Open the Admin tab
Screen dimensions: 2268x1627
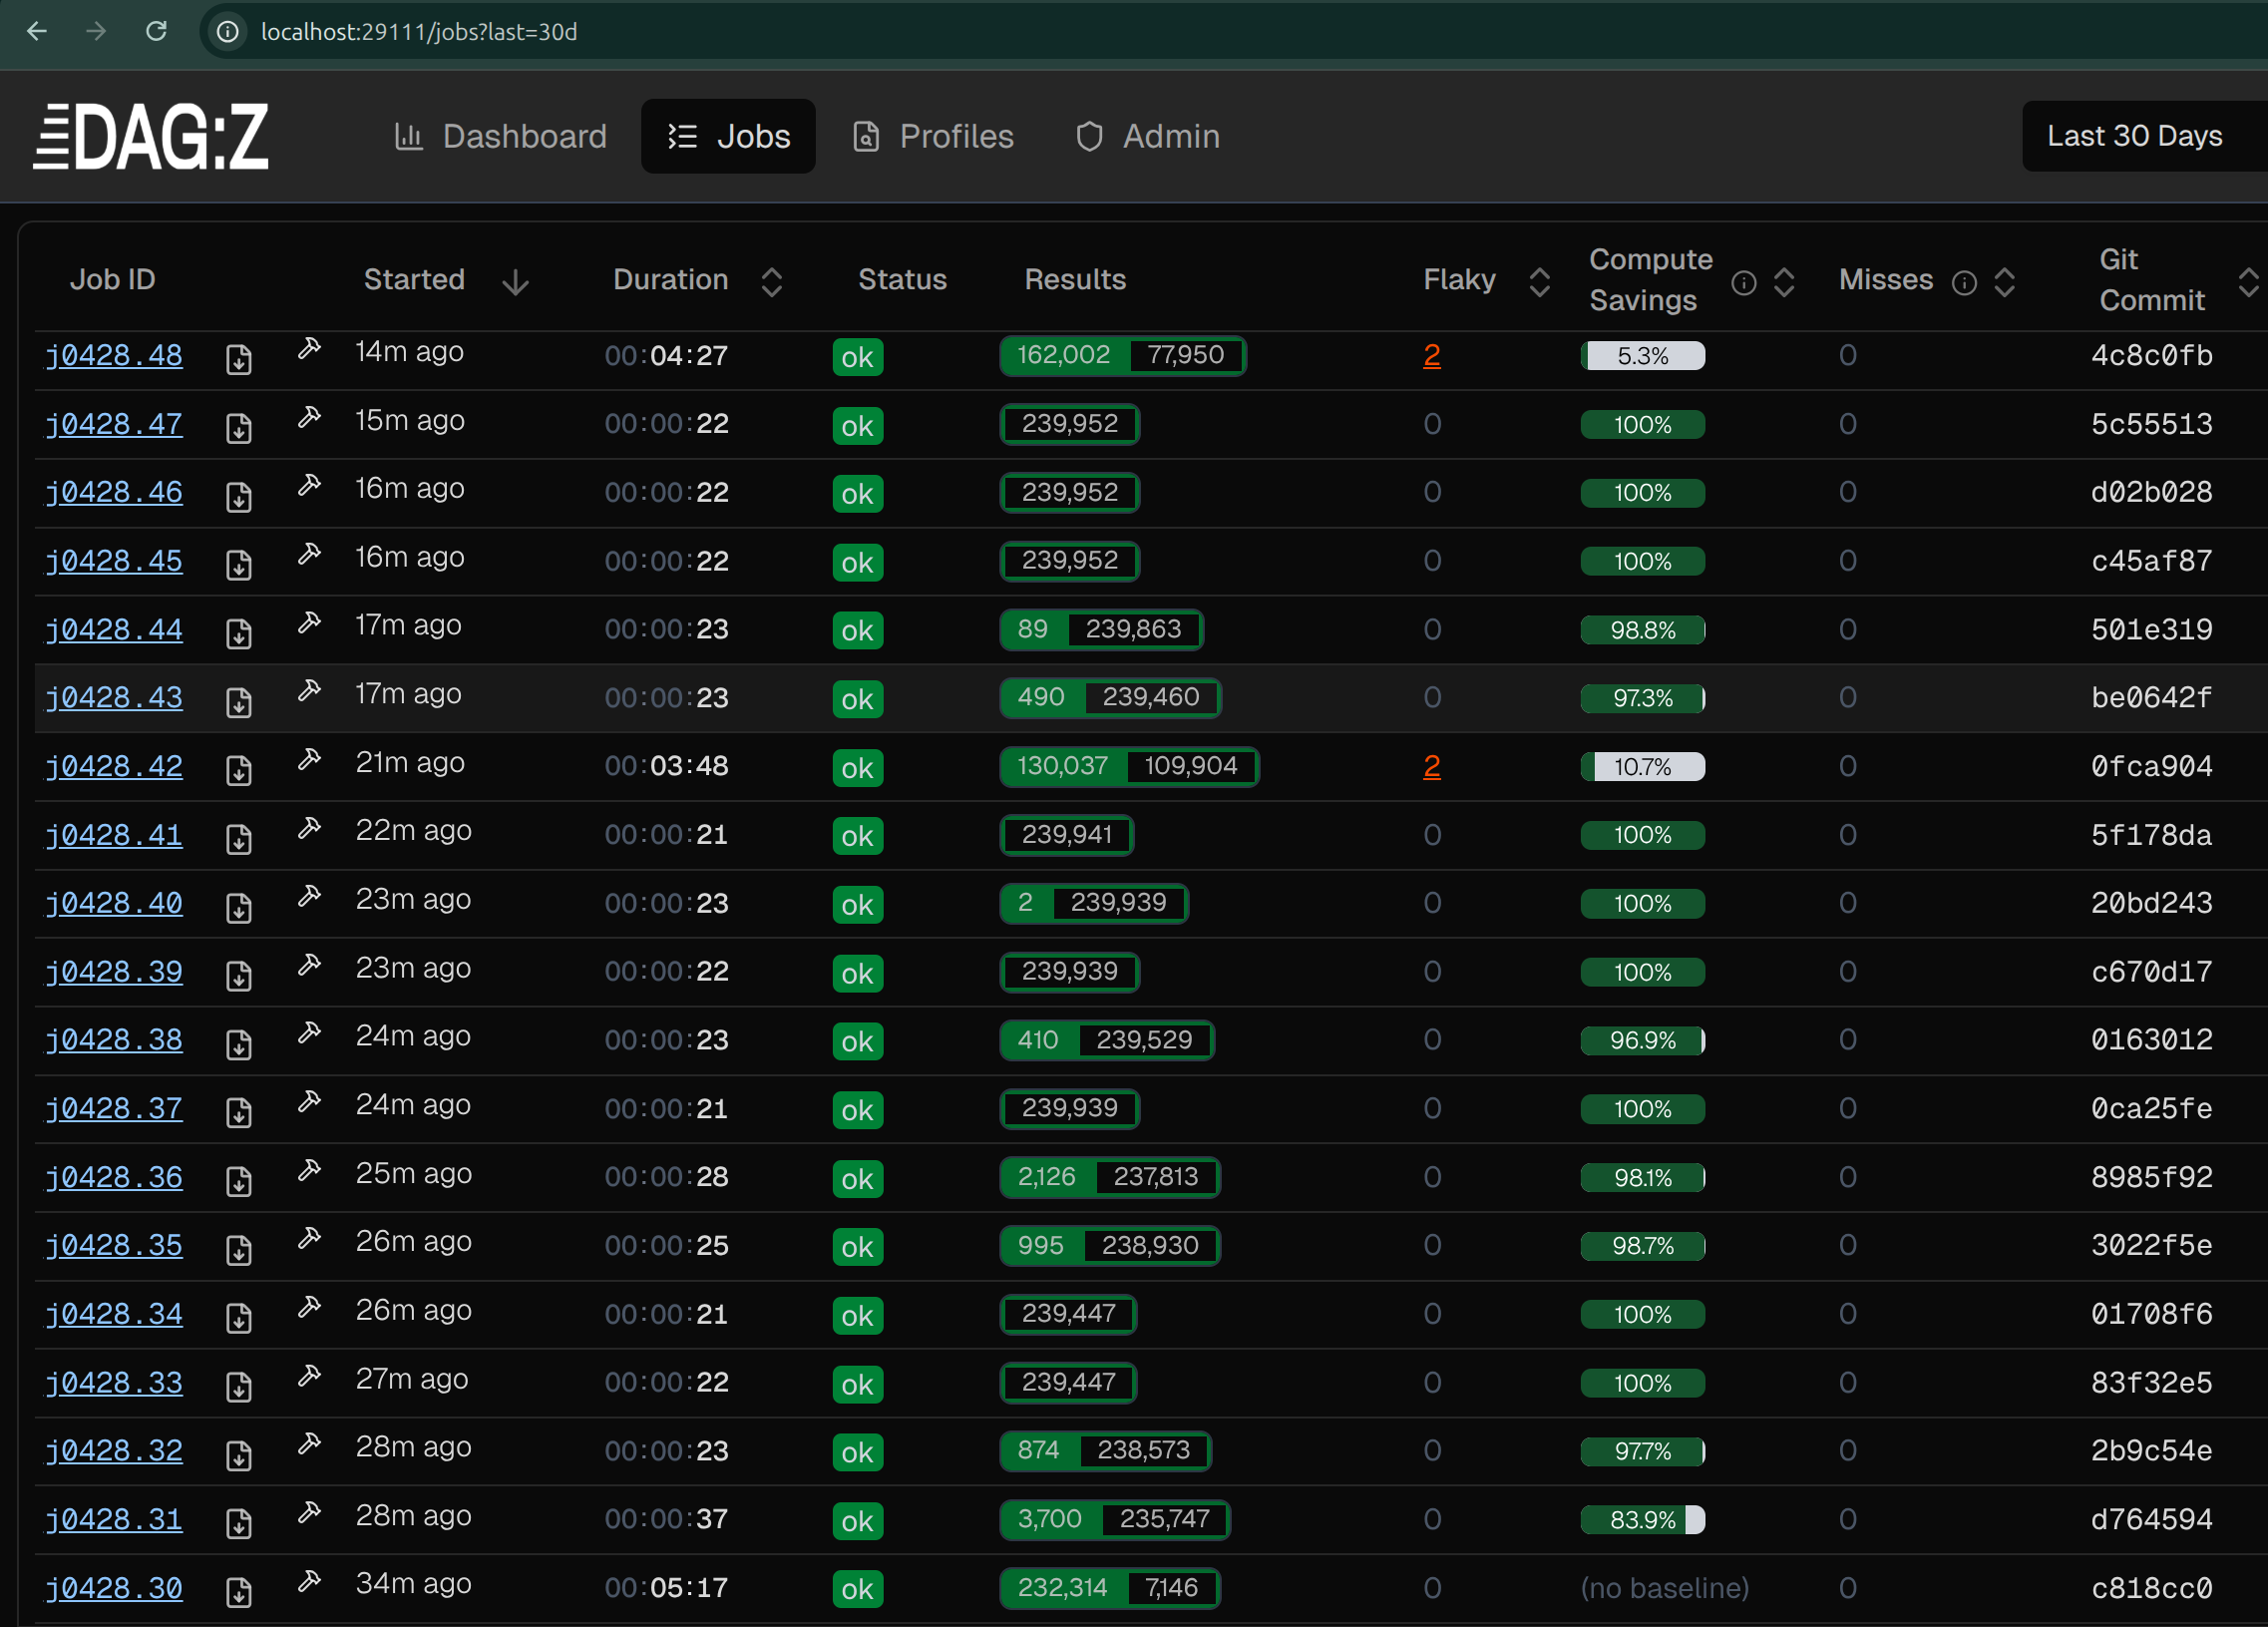[1148, 136]
